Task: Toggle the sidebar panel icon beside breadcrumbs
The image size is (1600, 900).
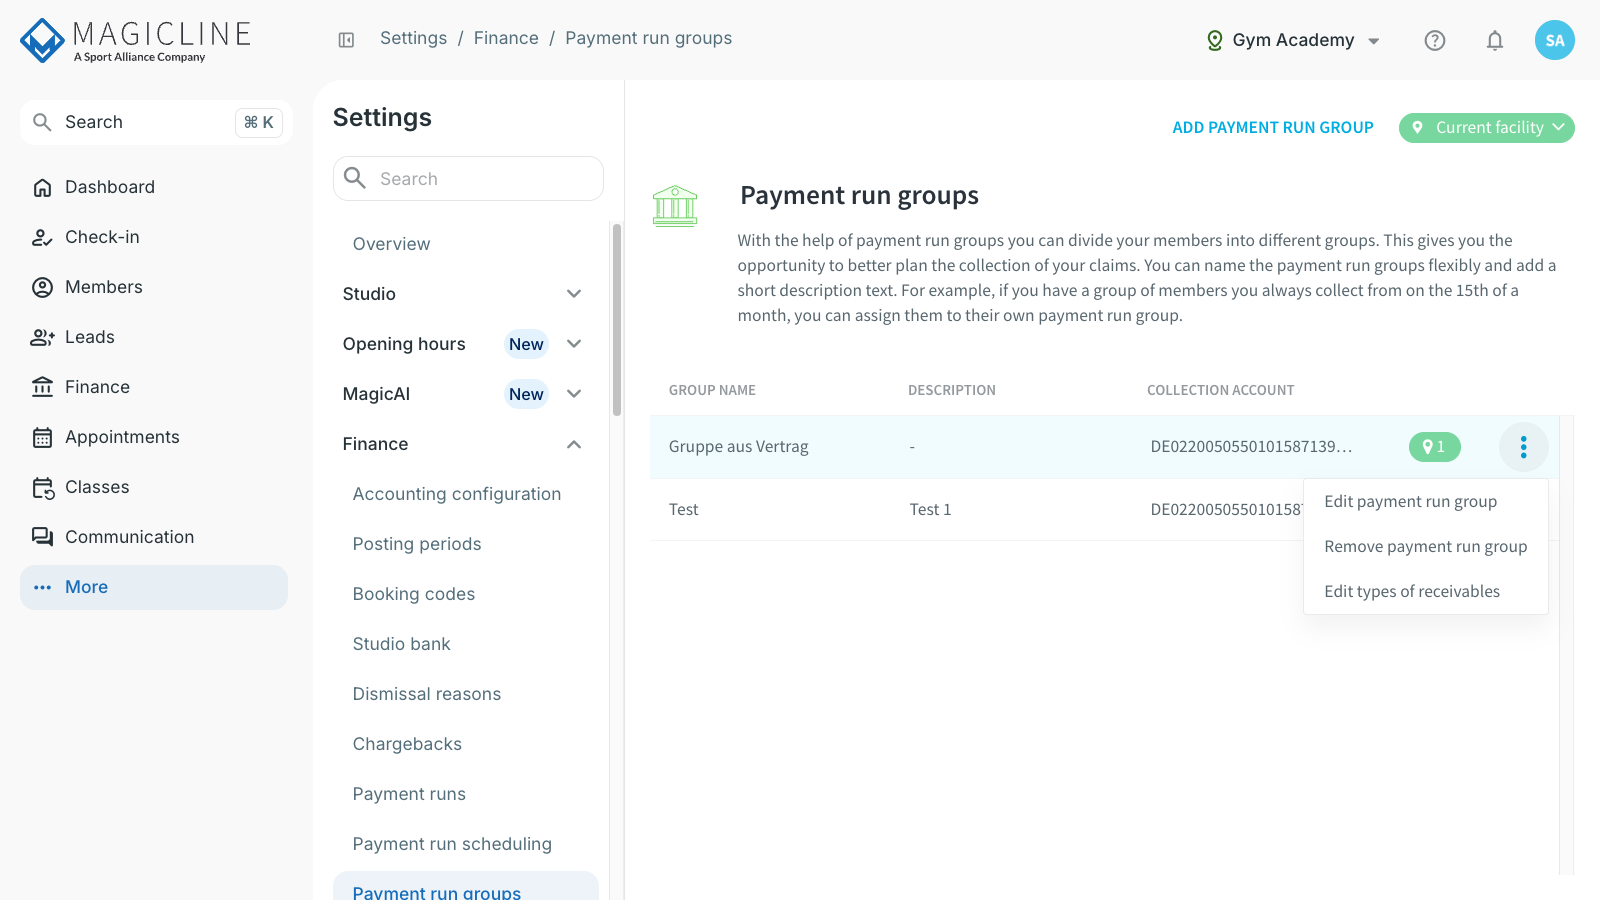Action: point(346,40)
